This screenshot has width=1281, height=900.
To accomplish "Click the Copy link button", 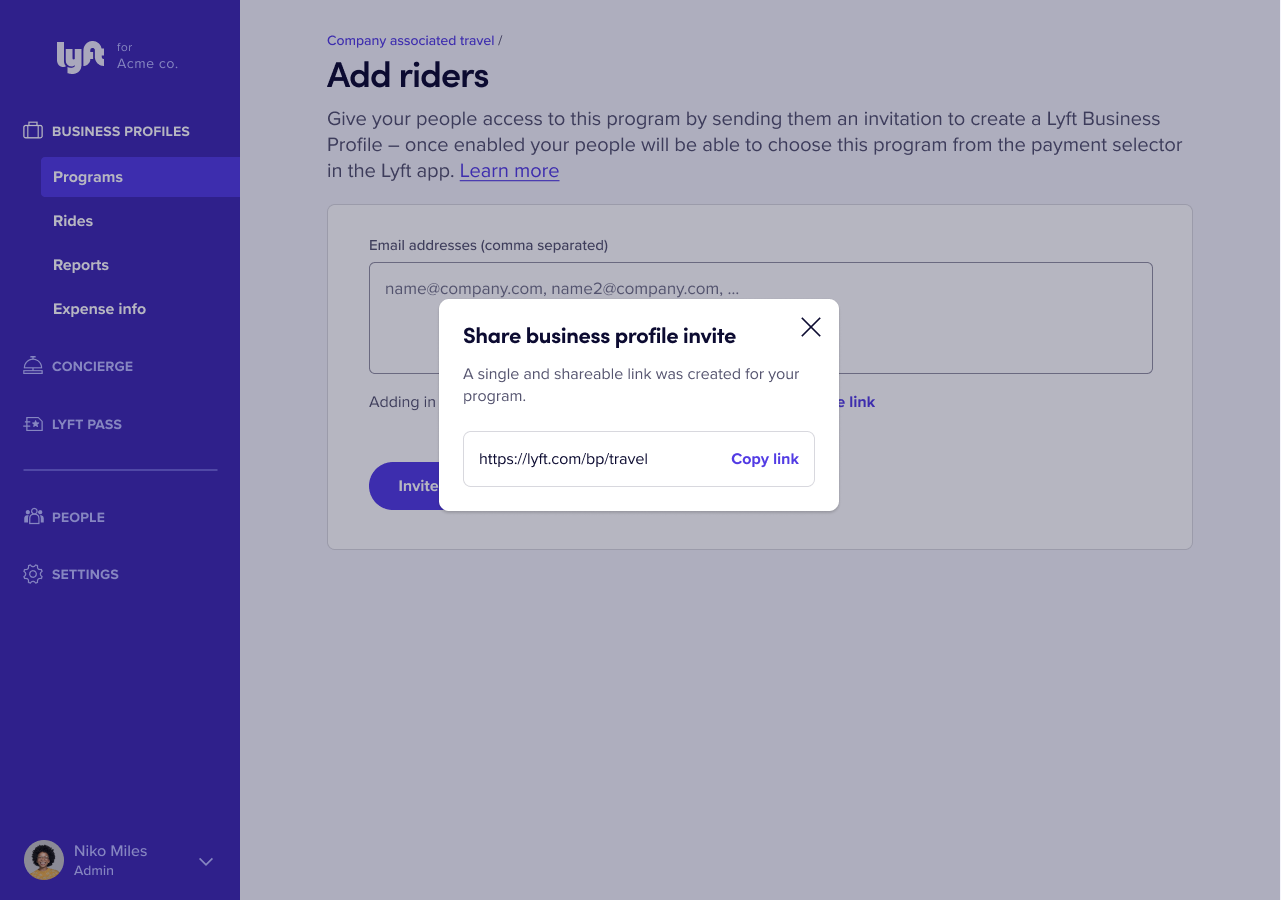I will point(765,459).
